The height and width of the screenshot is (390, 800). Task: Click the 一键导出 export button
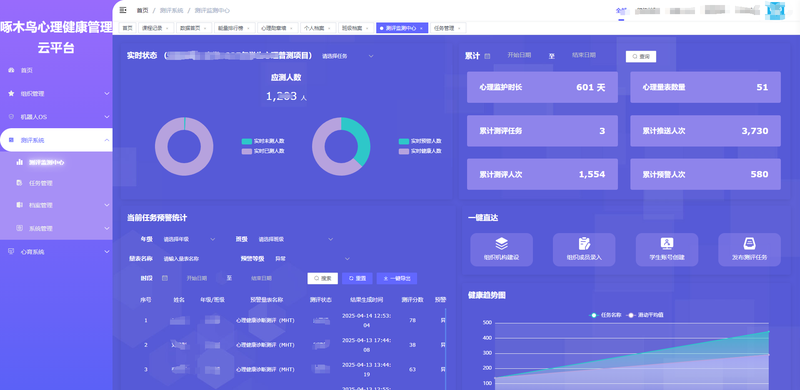tap(396, 278)
